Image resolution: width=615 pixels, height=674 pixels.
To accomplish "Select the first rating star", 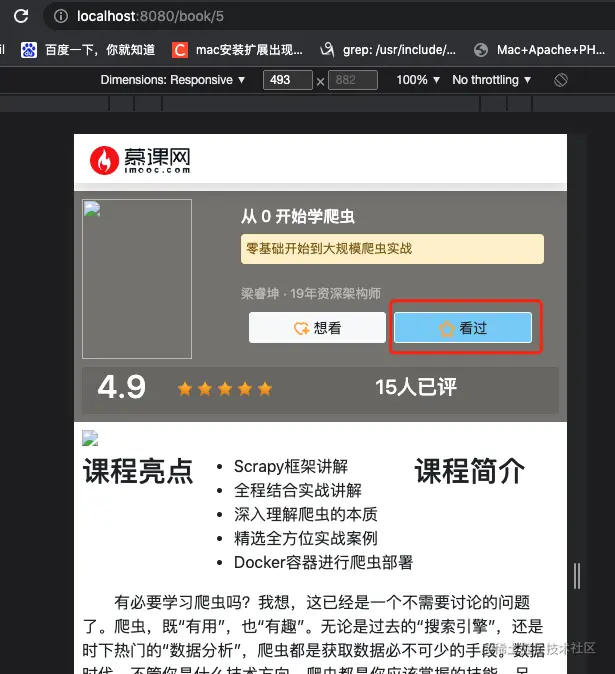I will (185, 389).
